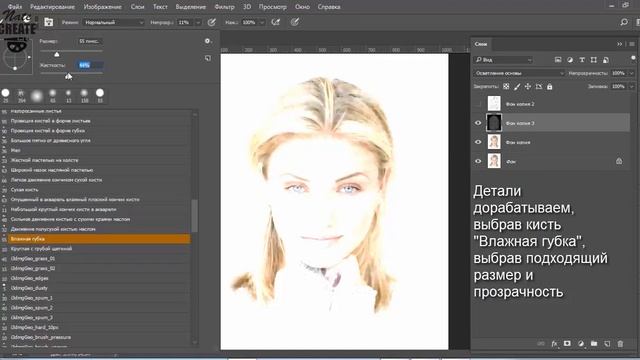This screenshot has height=360, width=640.
Task: Enable airbrush-style build-up icon
Action: pos(276,22)
